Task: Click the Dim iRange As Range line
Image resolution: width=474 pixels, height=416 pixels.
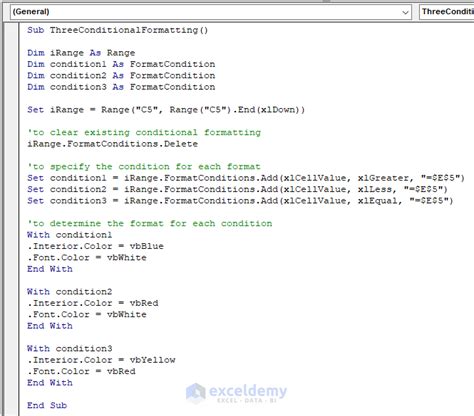Action: tap(81, 53)
